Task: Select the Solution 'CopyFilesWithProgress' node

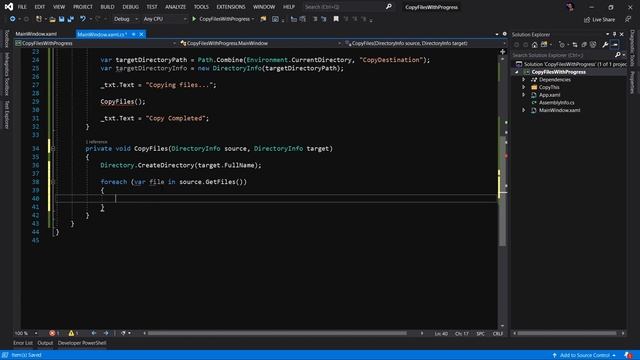Action: (571, 64)
